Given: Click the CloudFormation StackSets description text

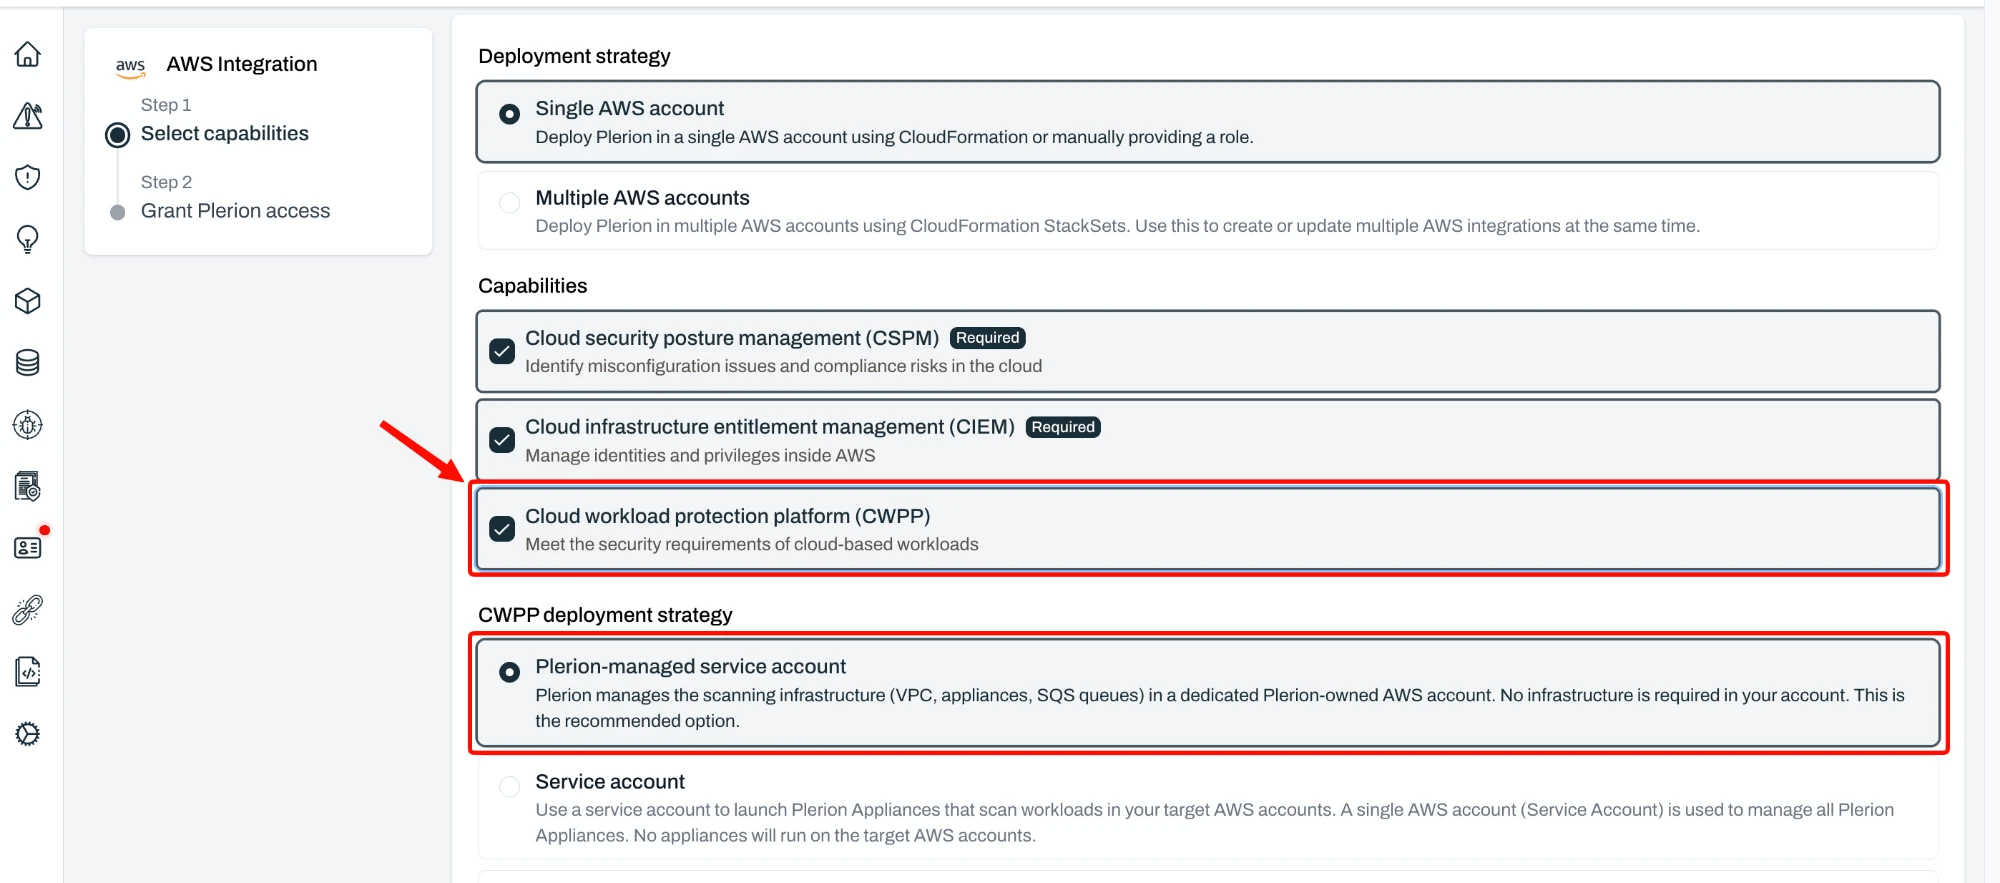Looking at the screenshot, I should 1117,226.
